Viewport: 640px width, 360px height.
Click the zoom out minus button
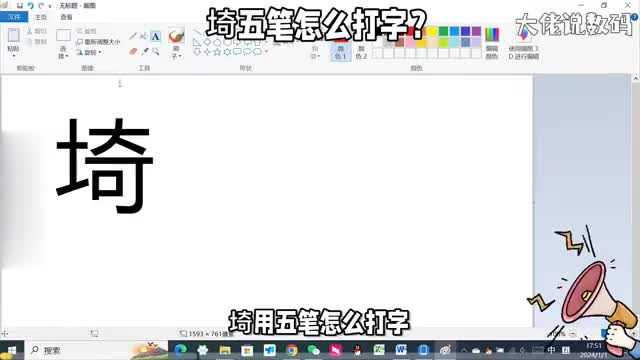pos(572,334)
